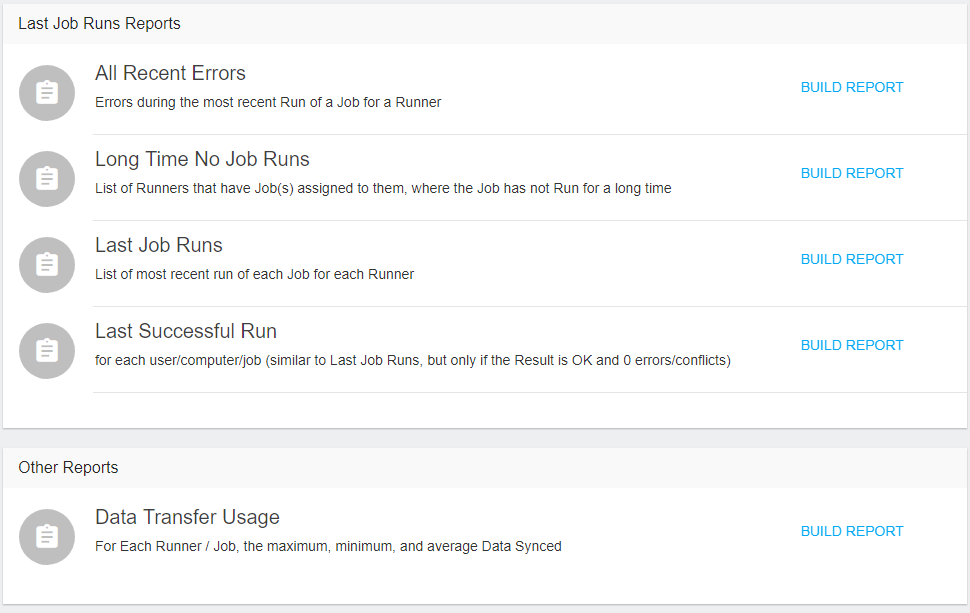970x613 pixels.
Task: Click the description under Data Transfer Usage
Action: (328, 546)
